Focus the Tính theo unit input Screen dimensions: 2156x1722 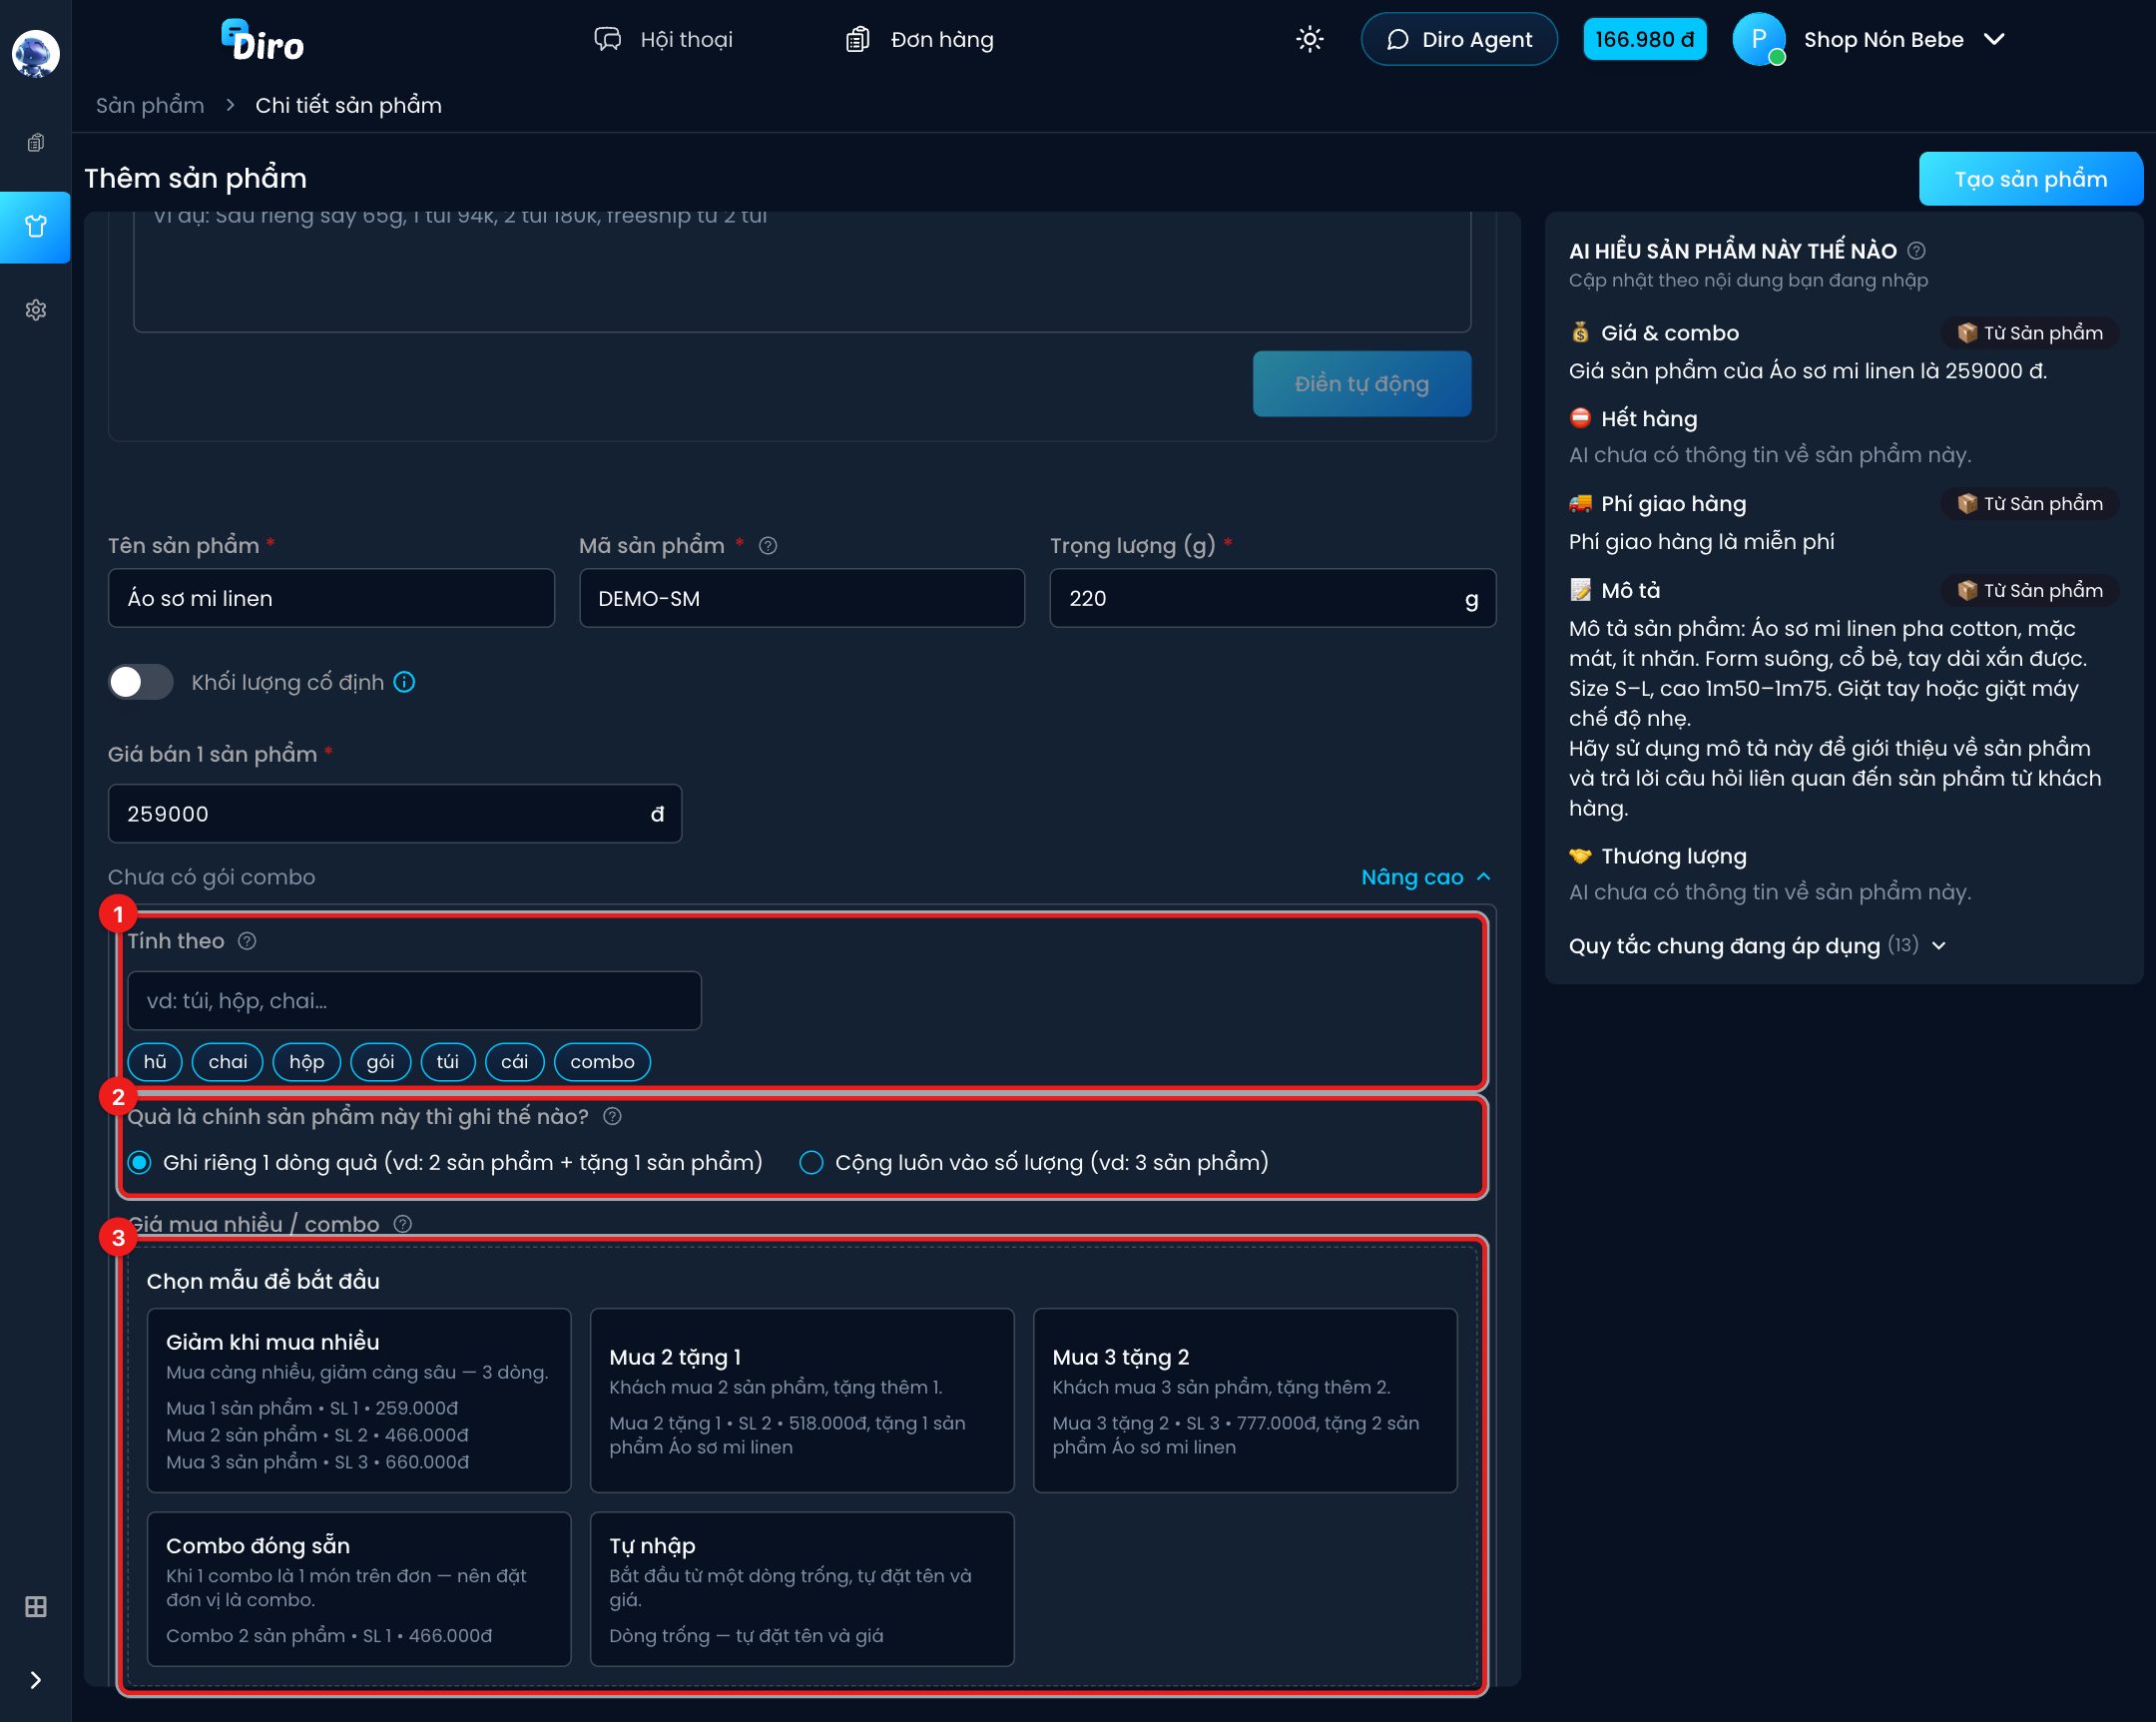(414, 1001)
